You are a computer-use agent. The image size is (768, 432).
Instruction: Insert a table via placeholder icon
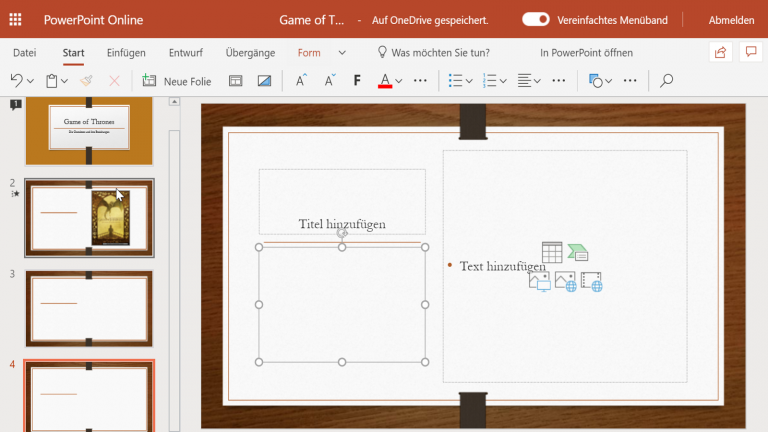point(552,252)
